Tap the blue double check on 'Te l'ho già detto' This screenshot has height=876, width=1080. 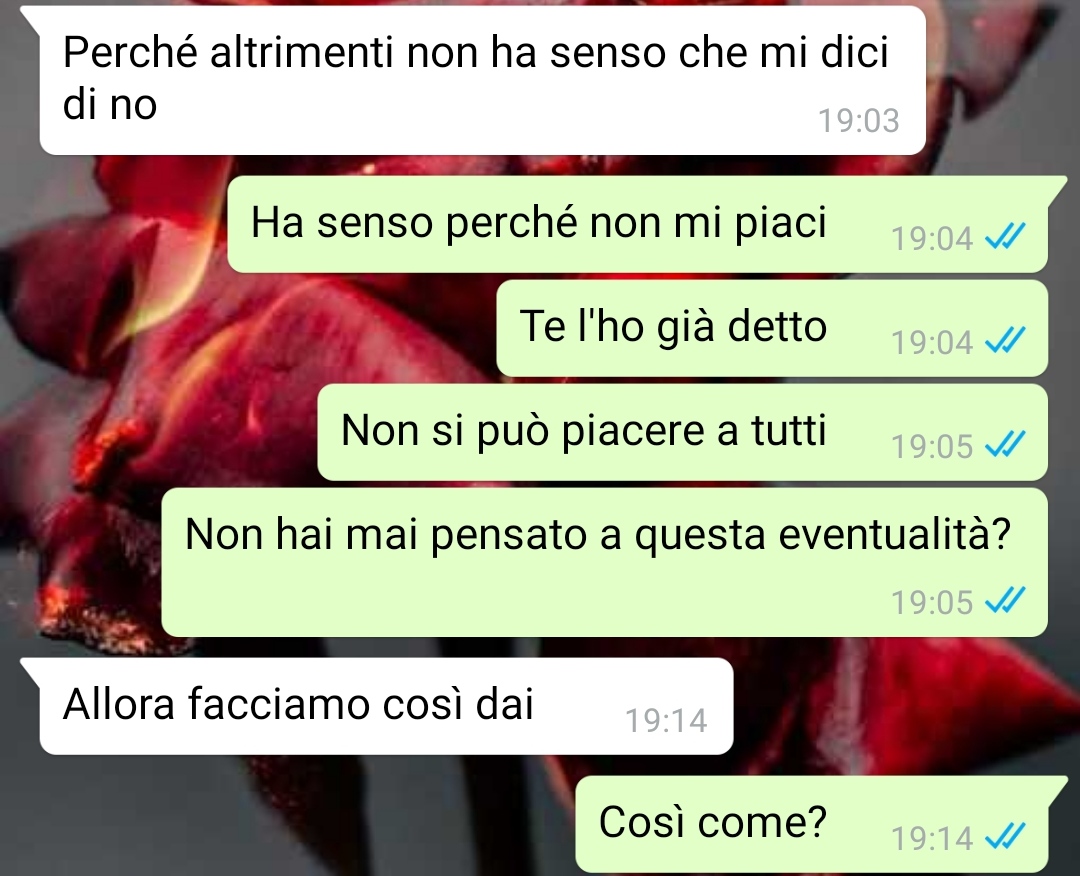pyautogui.click(x=1006, y=342)
